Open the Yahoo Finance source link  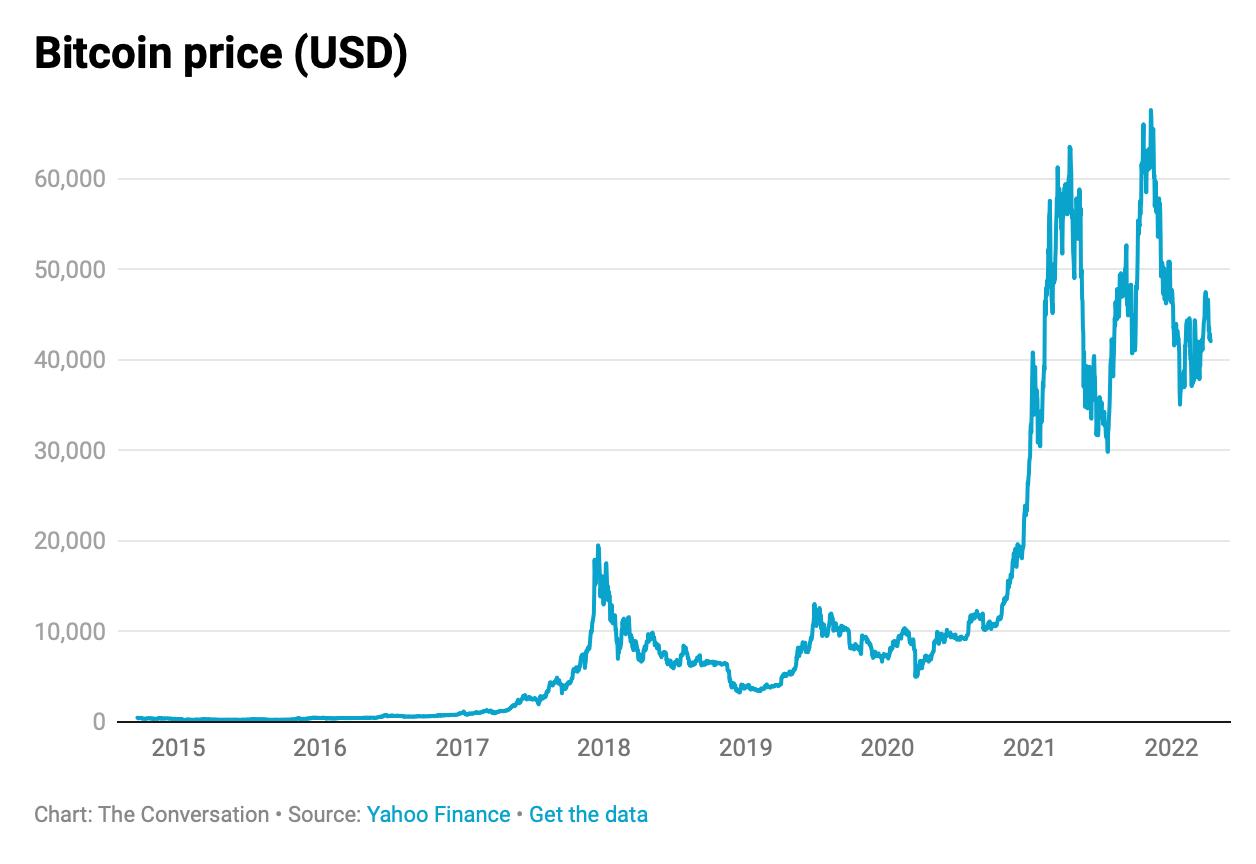[x=438, y=814]
